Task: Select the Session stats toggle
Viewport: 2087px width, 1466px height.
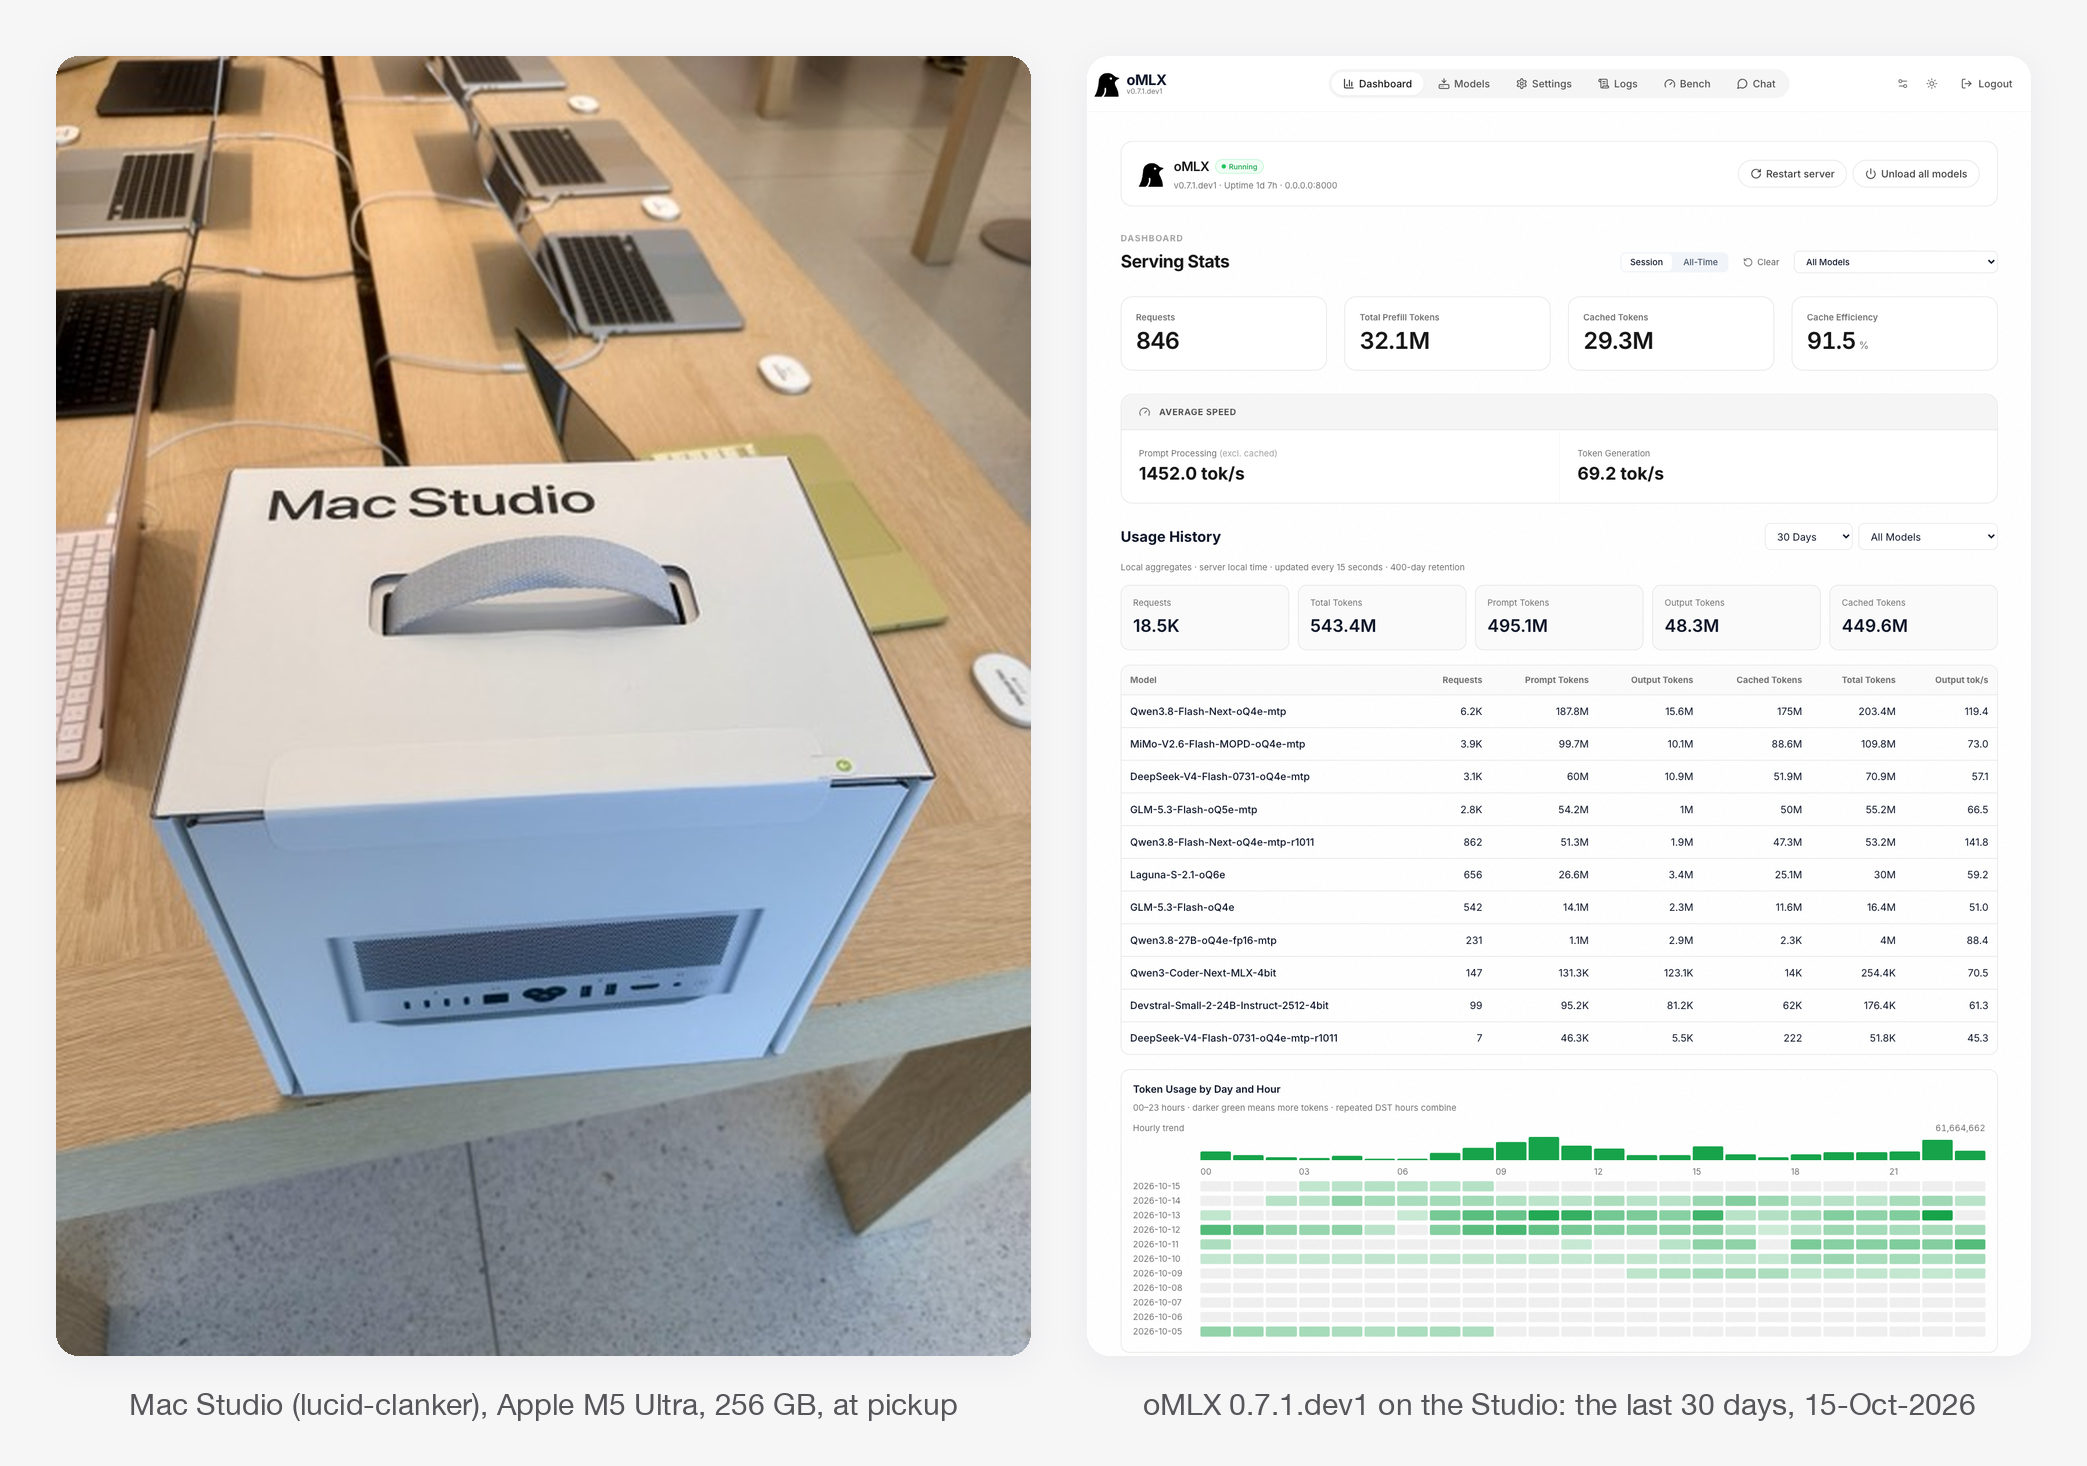Action: [1646, 262]
